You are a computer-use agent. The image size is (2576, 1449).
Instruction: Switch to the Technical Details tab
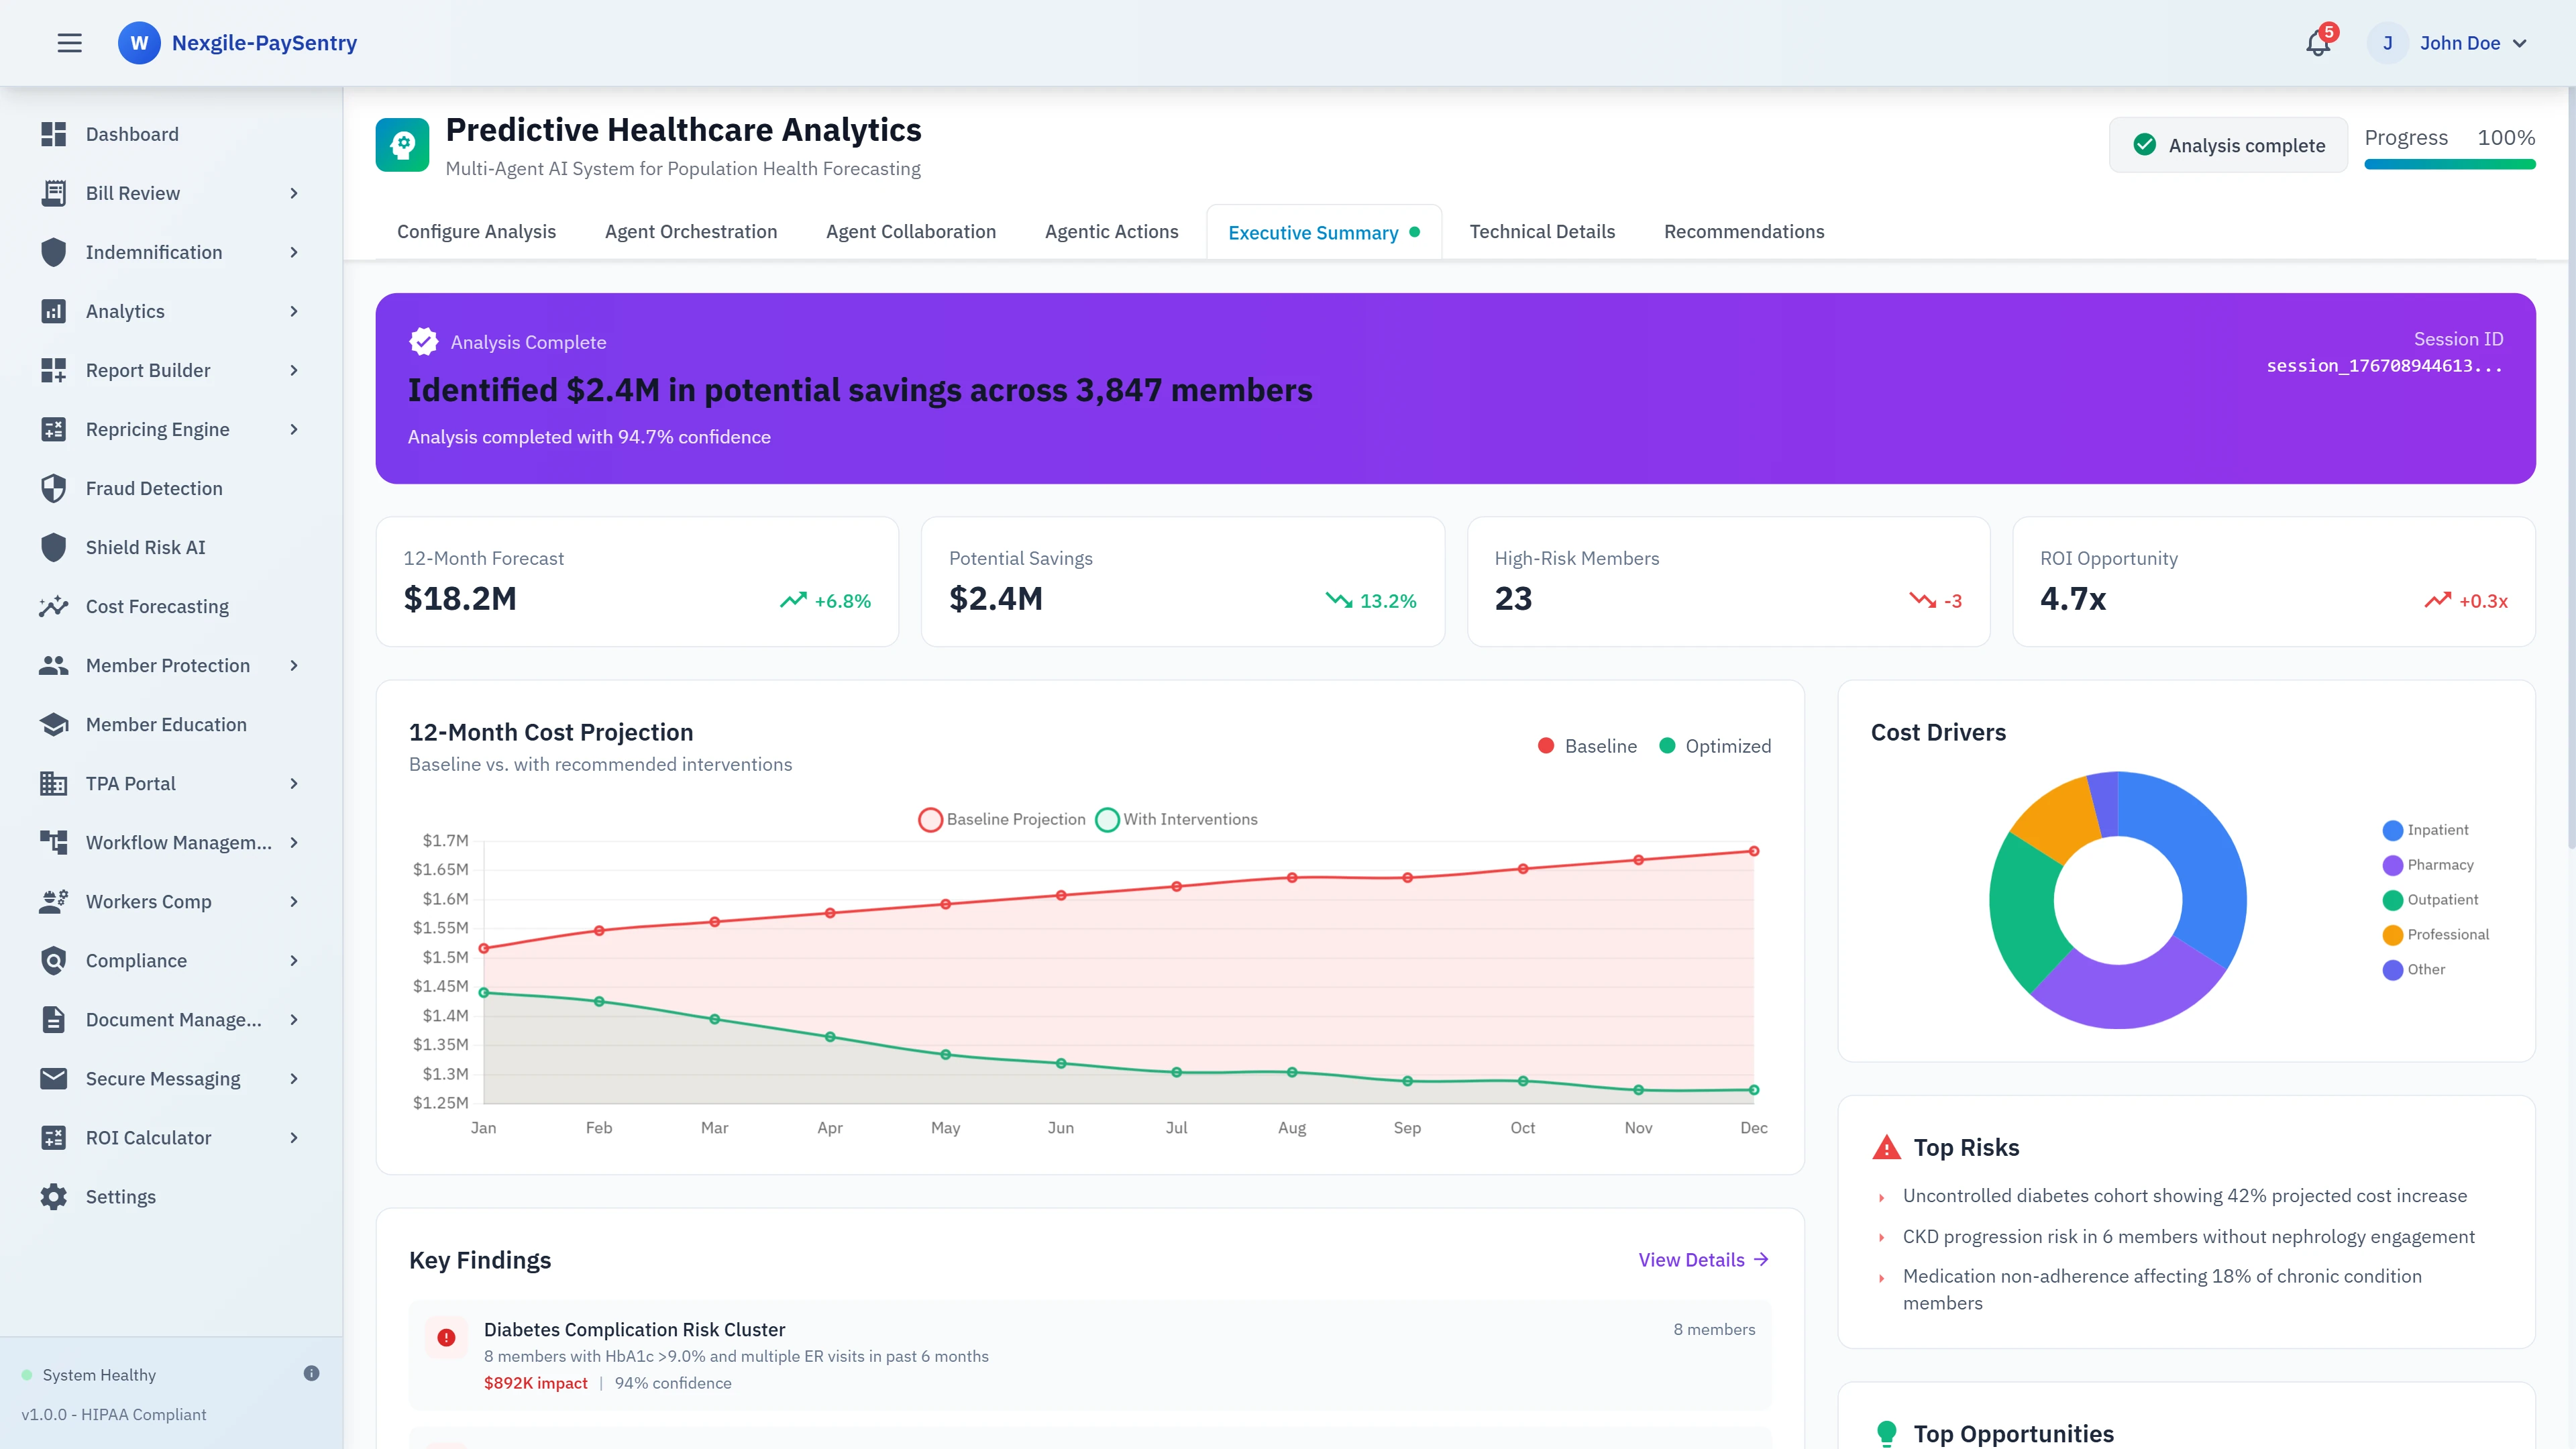(1542, 231)
